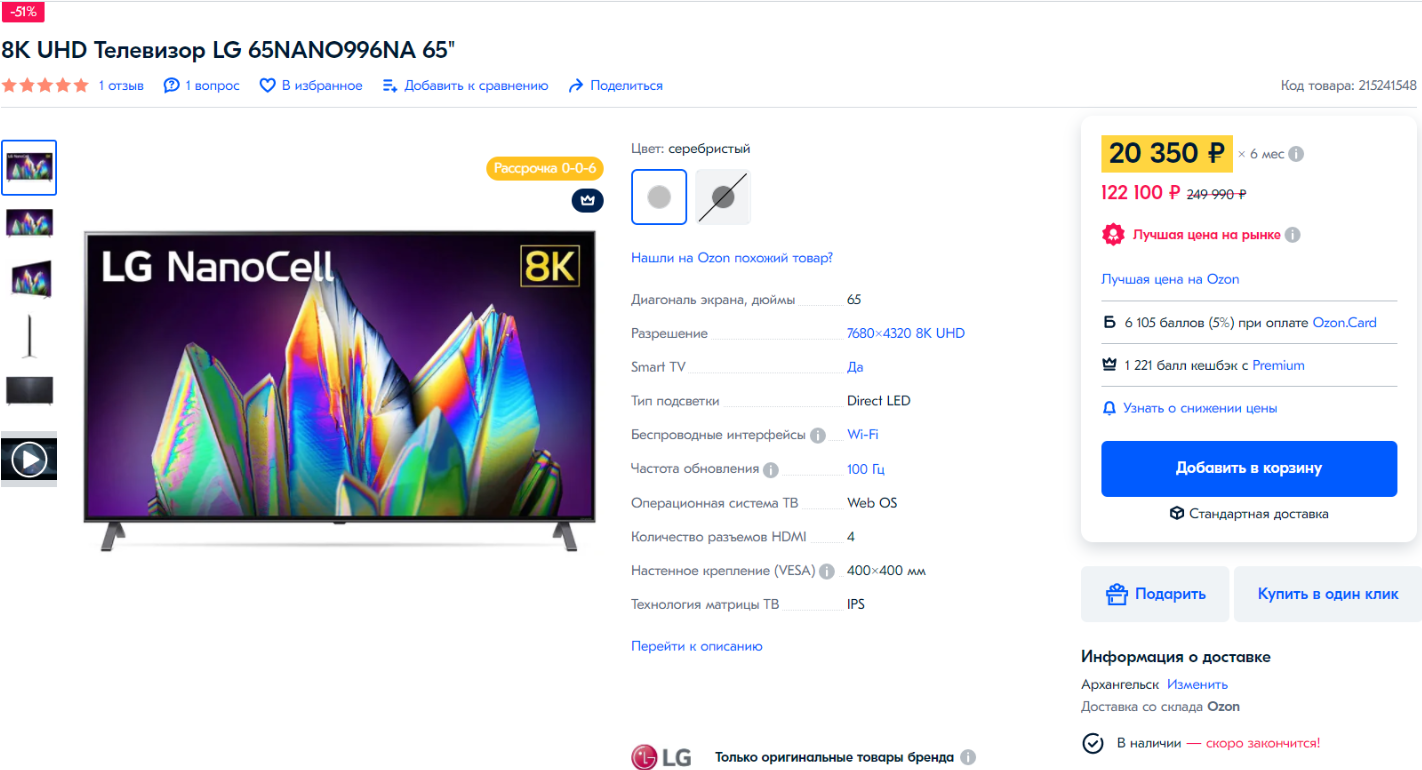1422x770 pixels.
Task: Open the Перейти к описанию link
Action: click(x=697, y=646)
